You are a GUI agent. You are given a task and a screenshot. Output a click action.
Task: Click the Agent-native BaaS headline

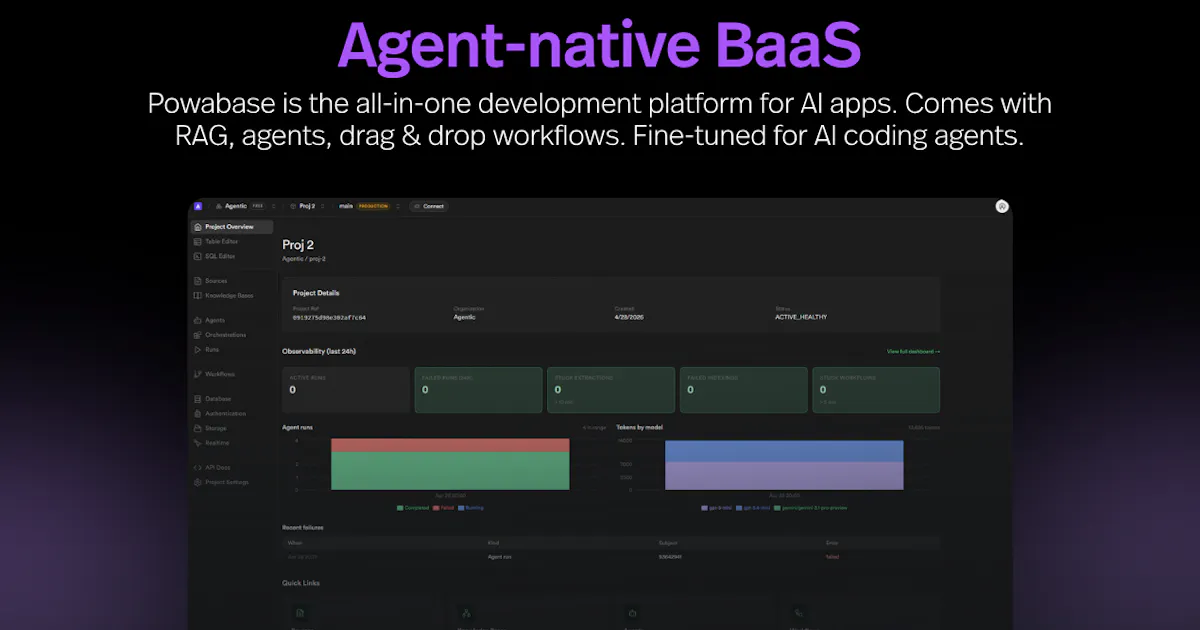[599, 44]
